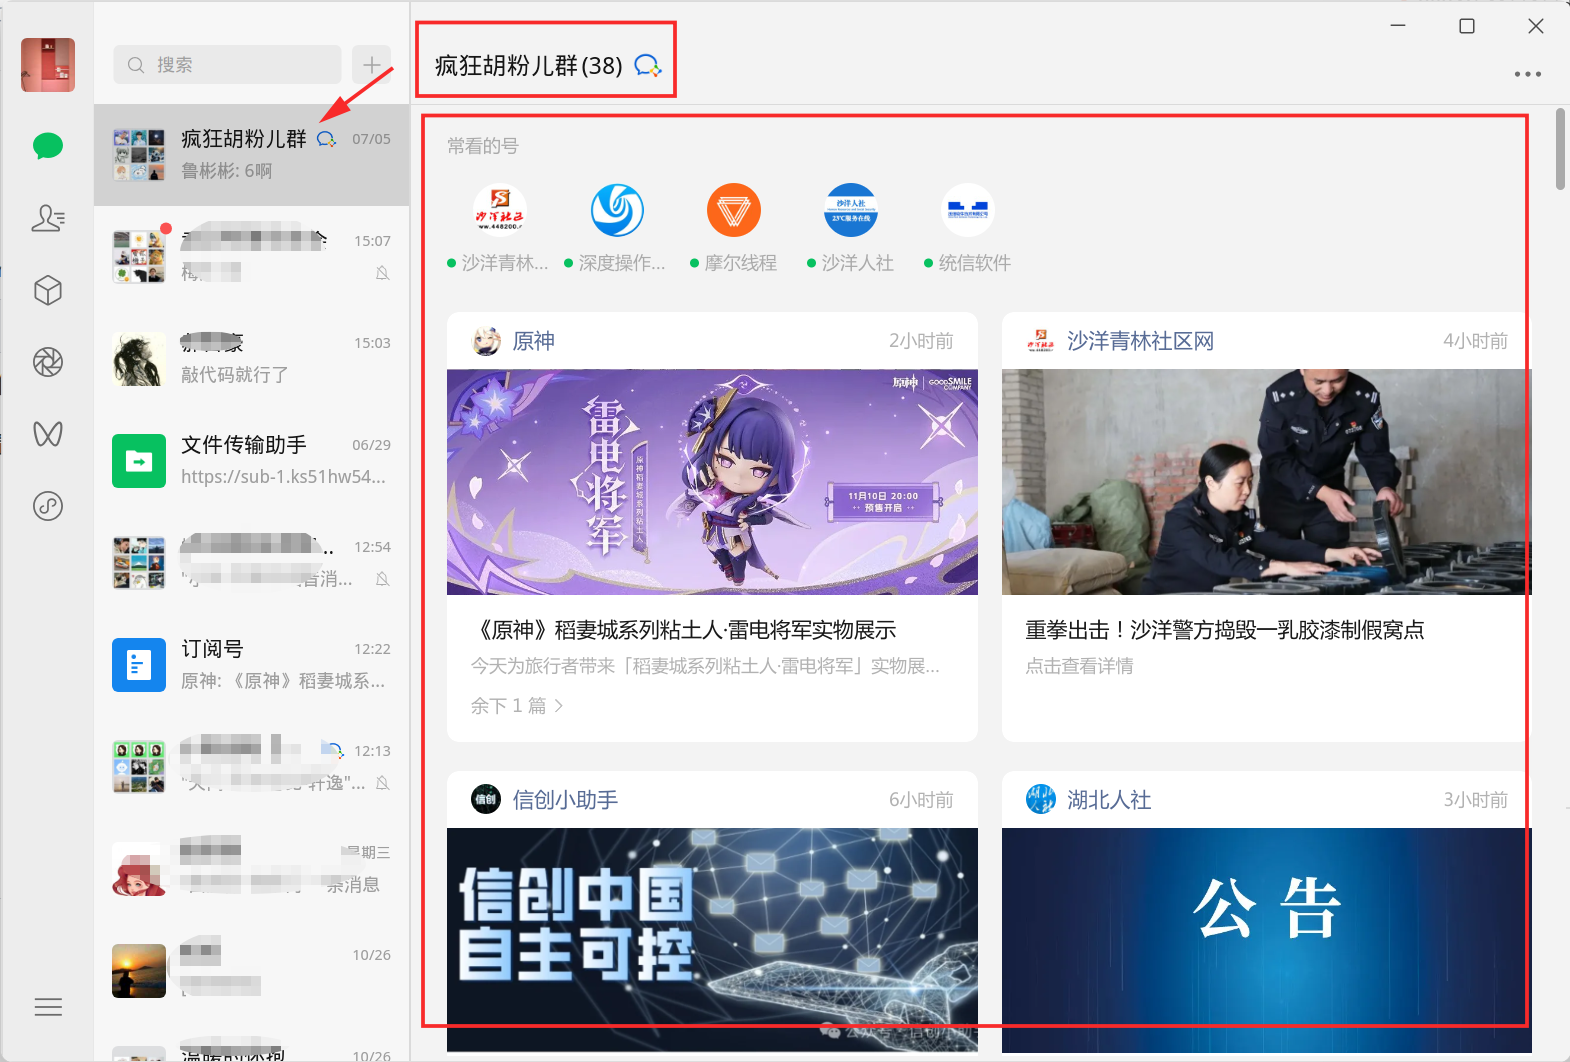Open the 沙洋青林社区网 account link
The width and height of the screenshot is (1570, 1062).
click(x=1141, y=341)
